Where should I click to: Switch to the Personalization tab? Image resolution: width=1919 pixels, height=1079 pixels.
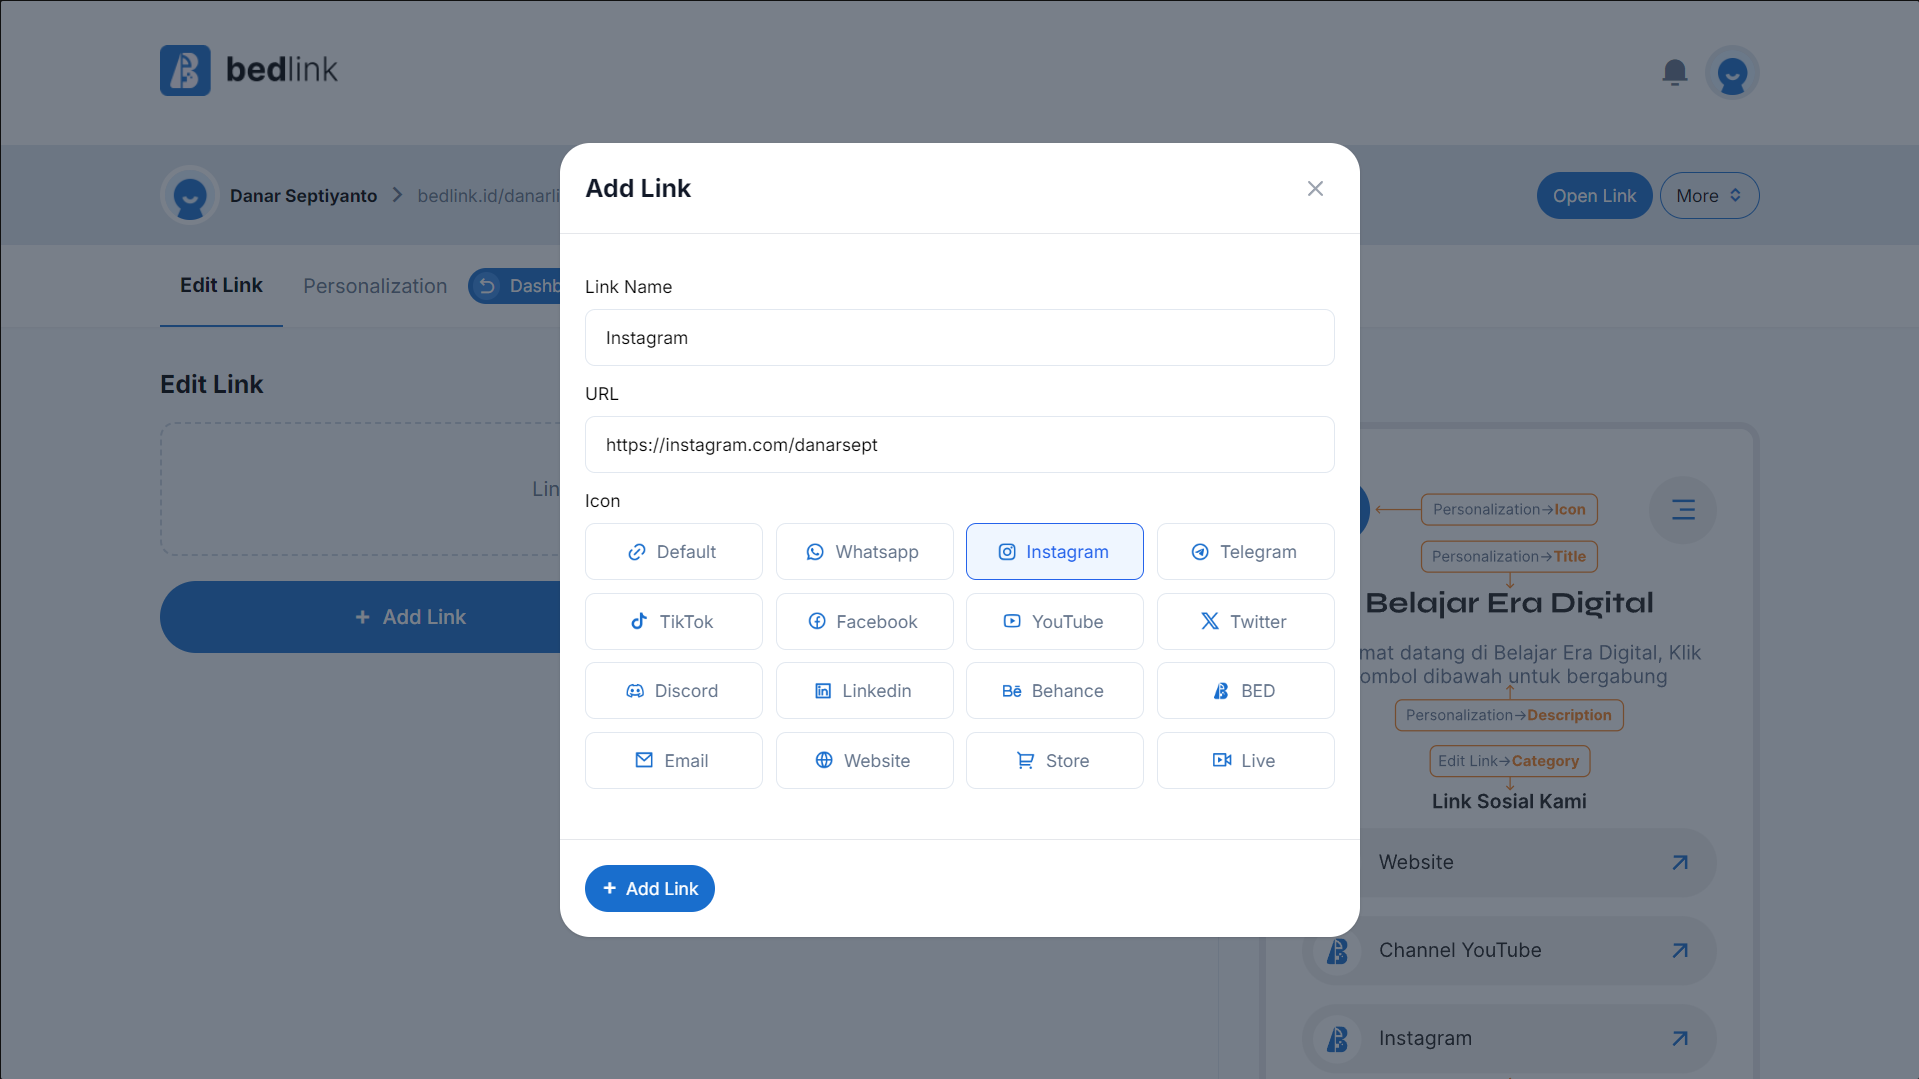click(375, 286)
